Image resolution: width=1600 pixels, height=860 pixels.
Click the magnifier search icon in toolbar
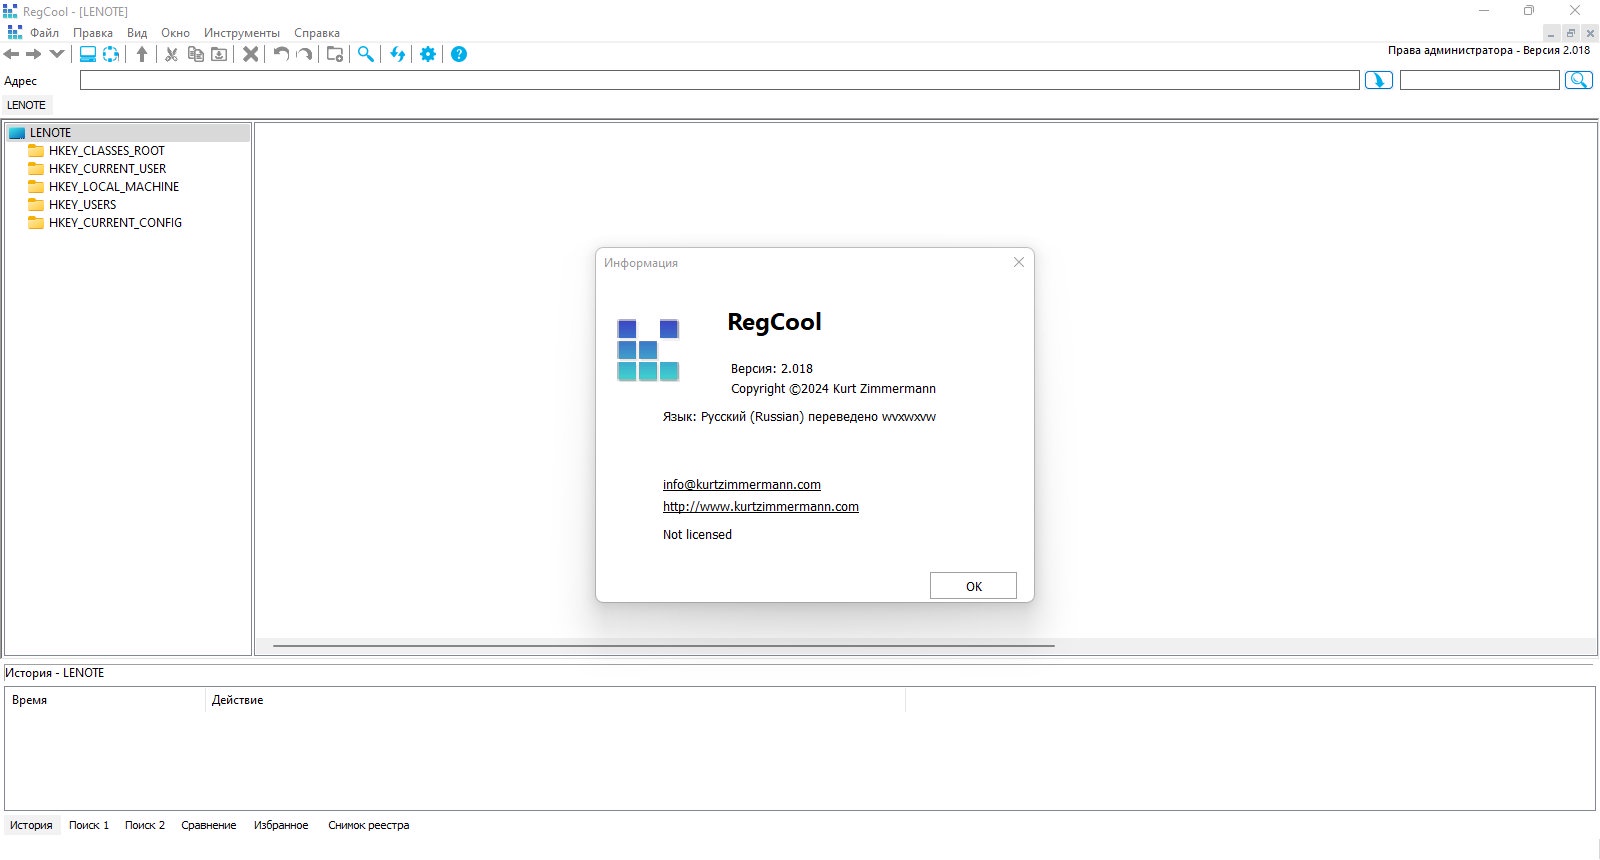tap(366, 54)
